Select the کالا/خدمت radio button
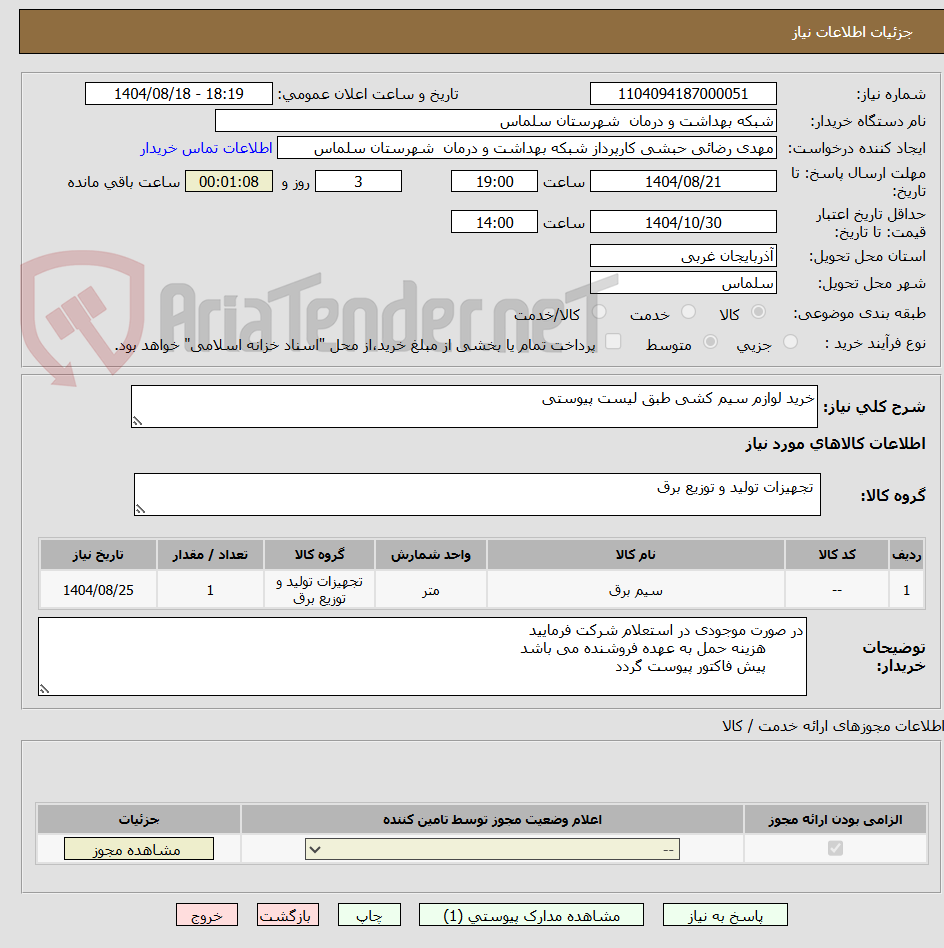The image size is (944, 948). pyautogui.click(x=600, y=312)
